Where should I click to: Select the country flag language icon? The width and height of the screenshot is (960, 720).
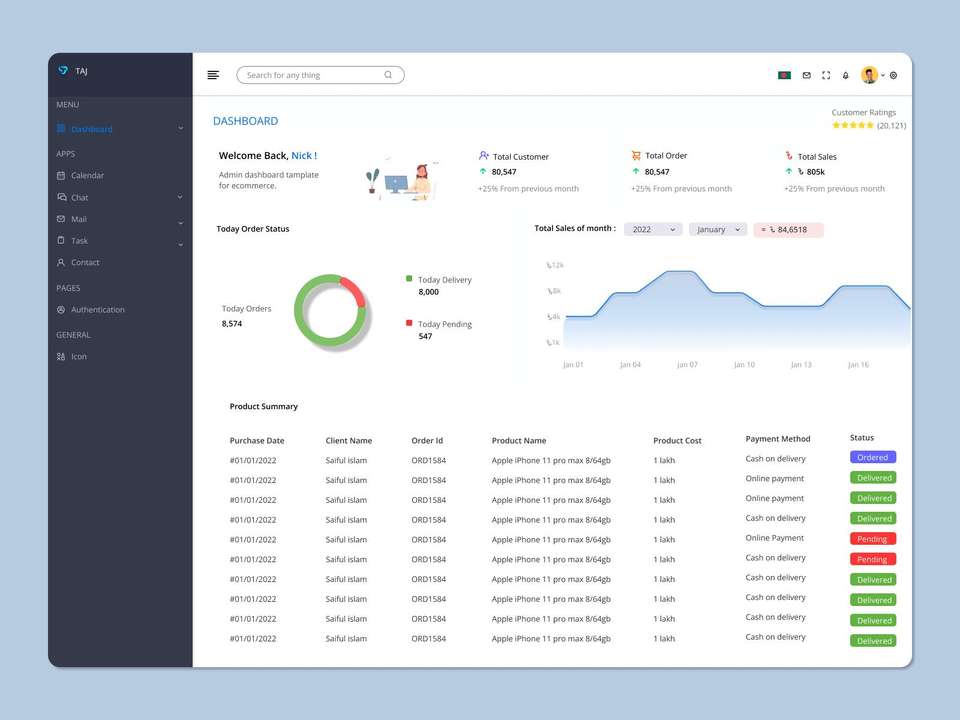(x=784, y=75)
